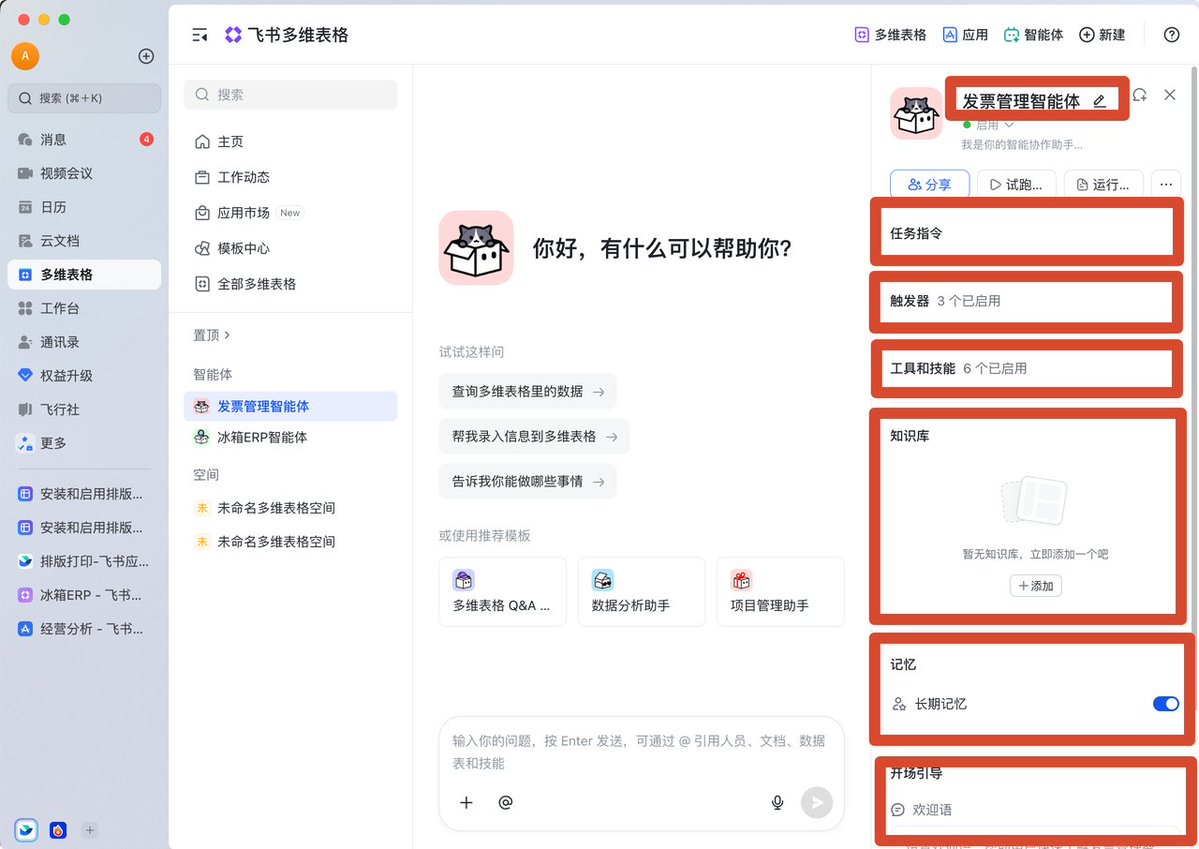Expand the 置顶 section
1199x849 pixels.
point(212,335)
